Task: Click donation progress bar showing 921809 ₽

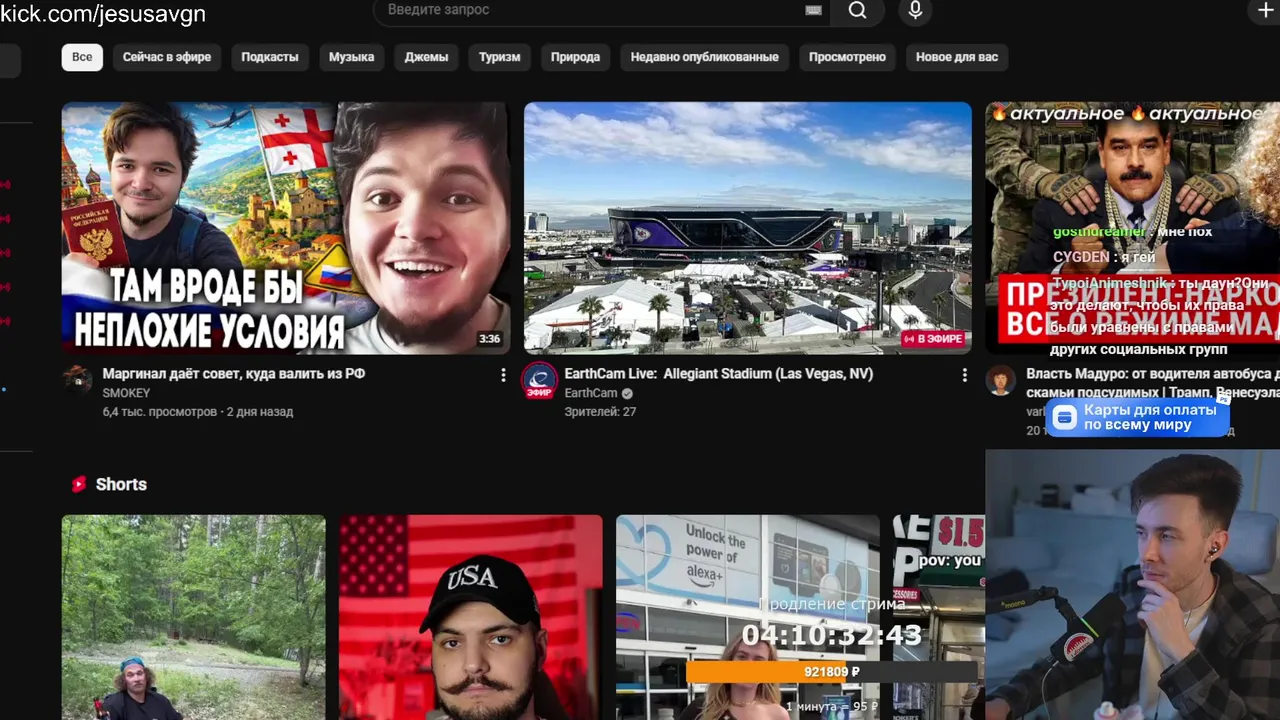Action: click(x=832, y=672)
